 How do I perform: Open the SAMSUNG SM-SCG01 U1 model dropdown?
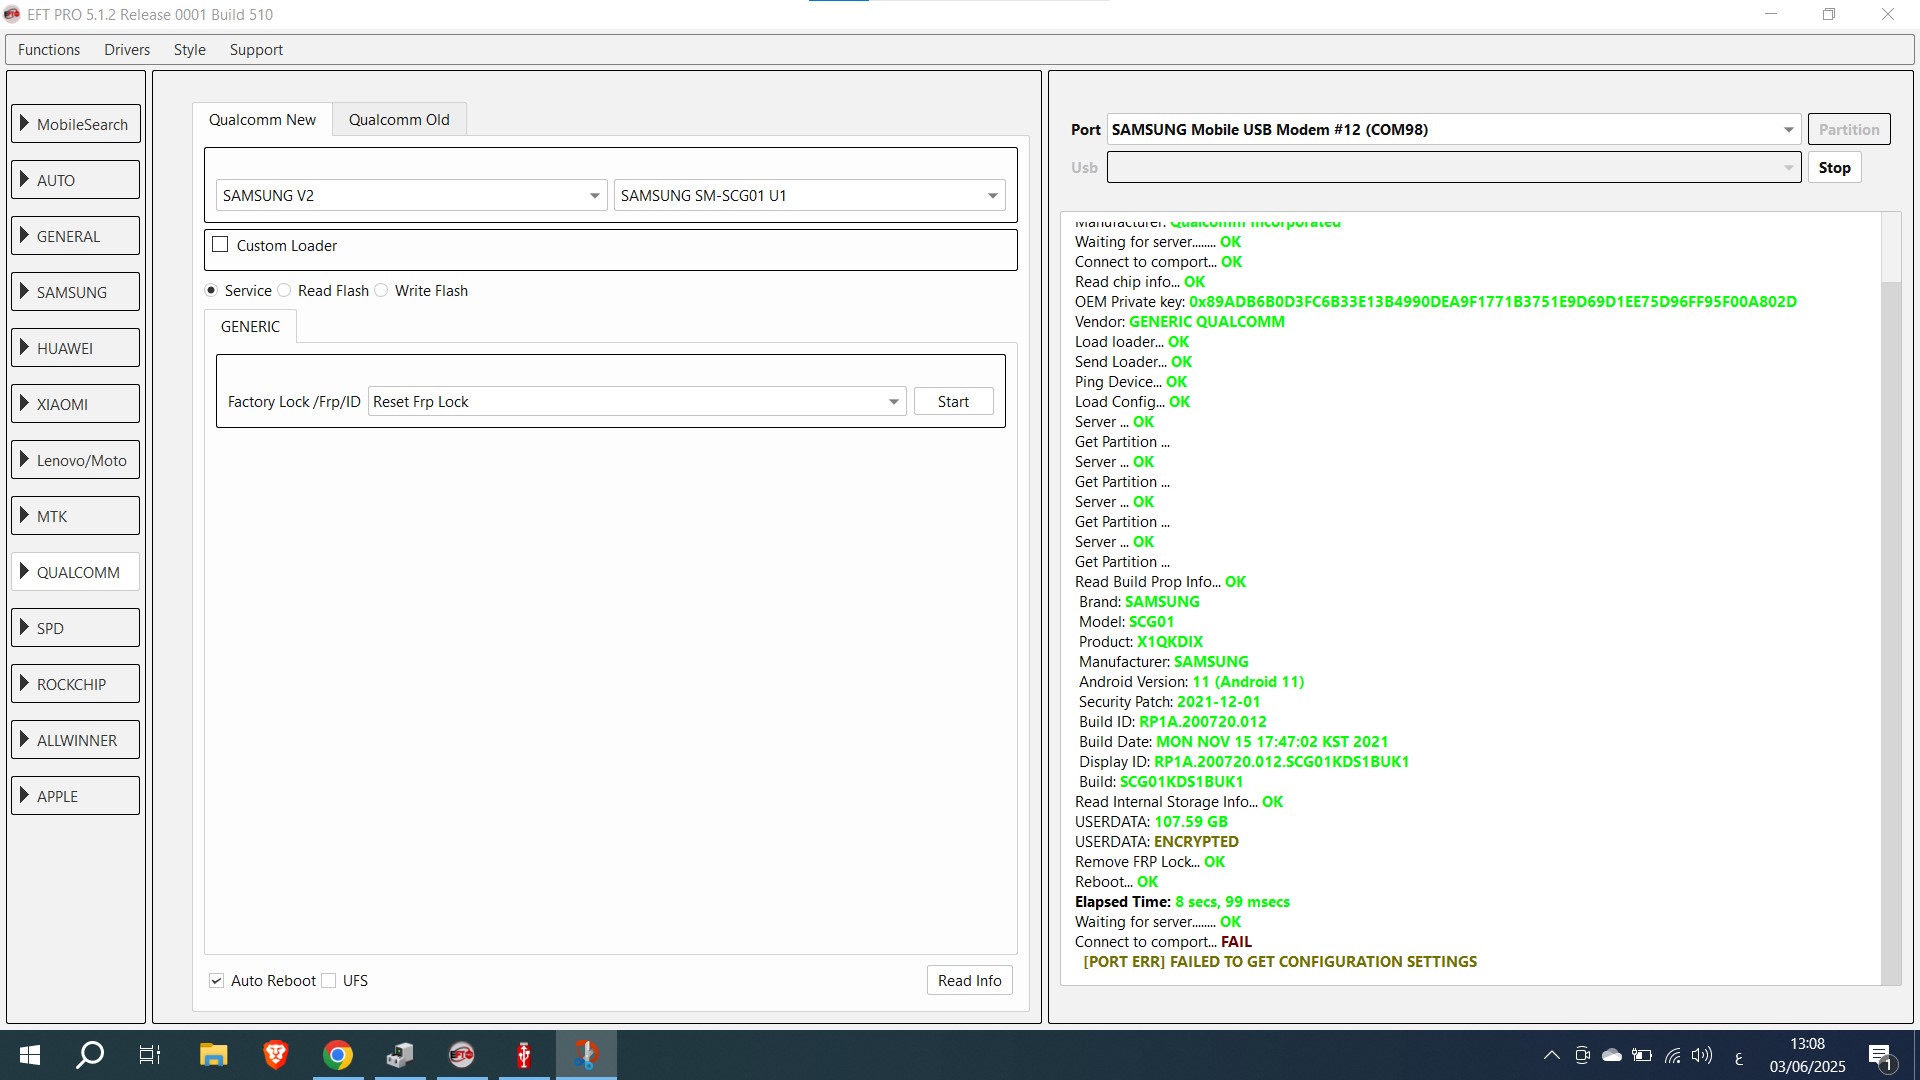[809, 196]
